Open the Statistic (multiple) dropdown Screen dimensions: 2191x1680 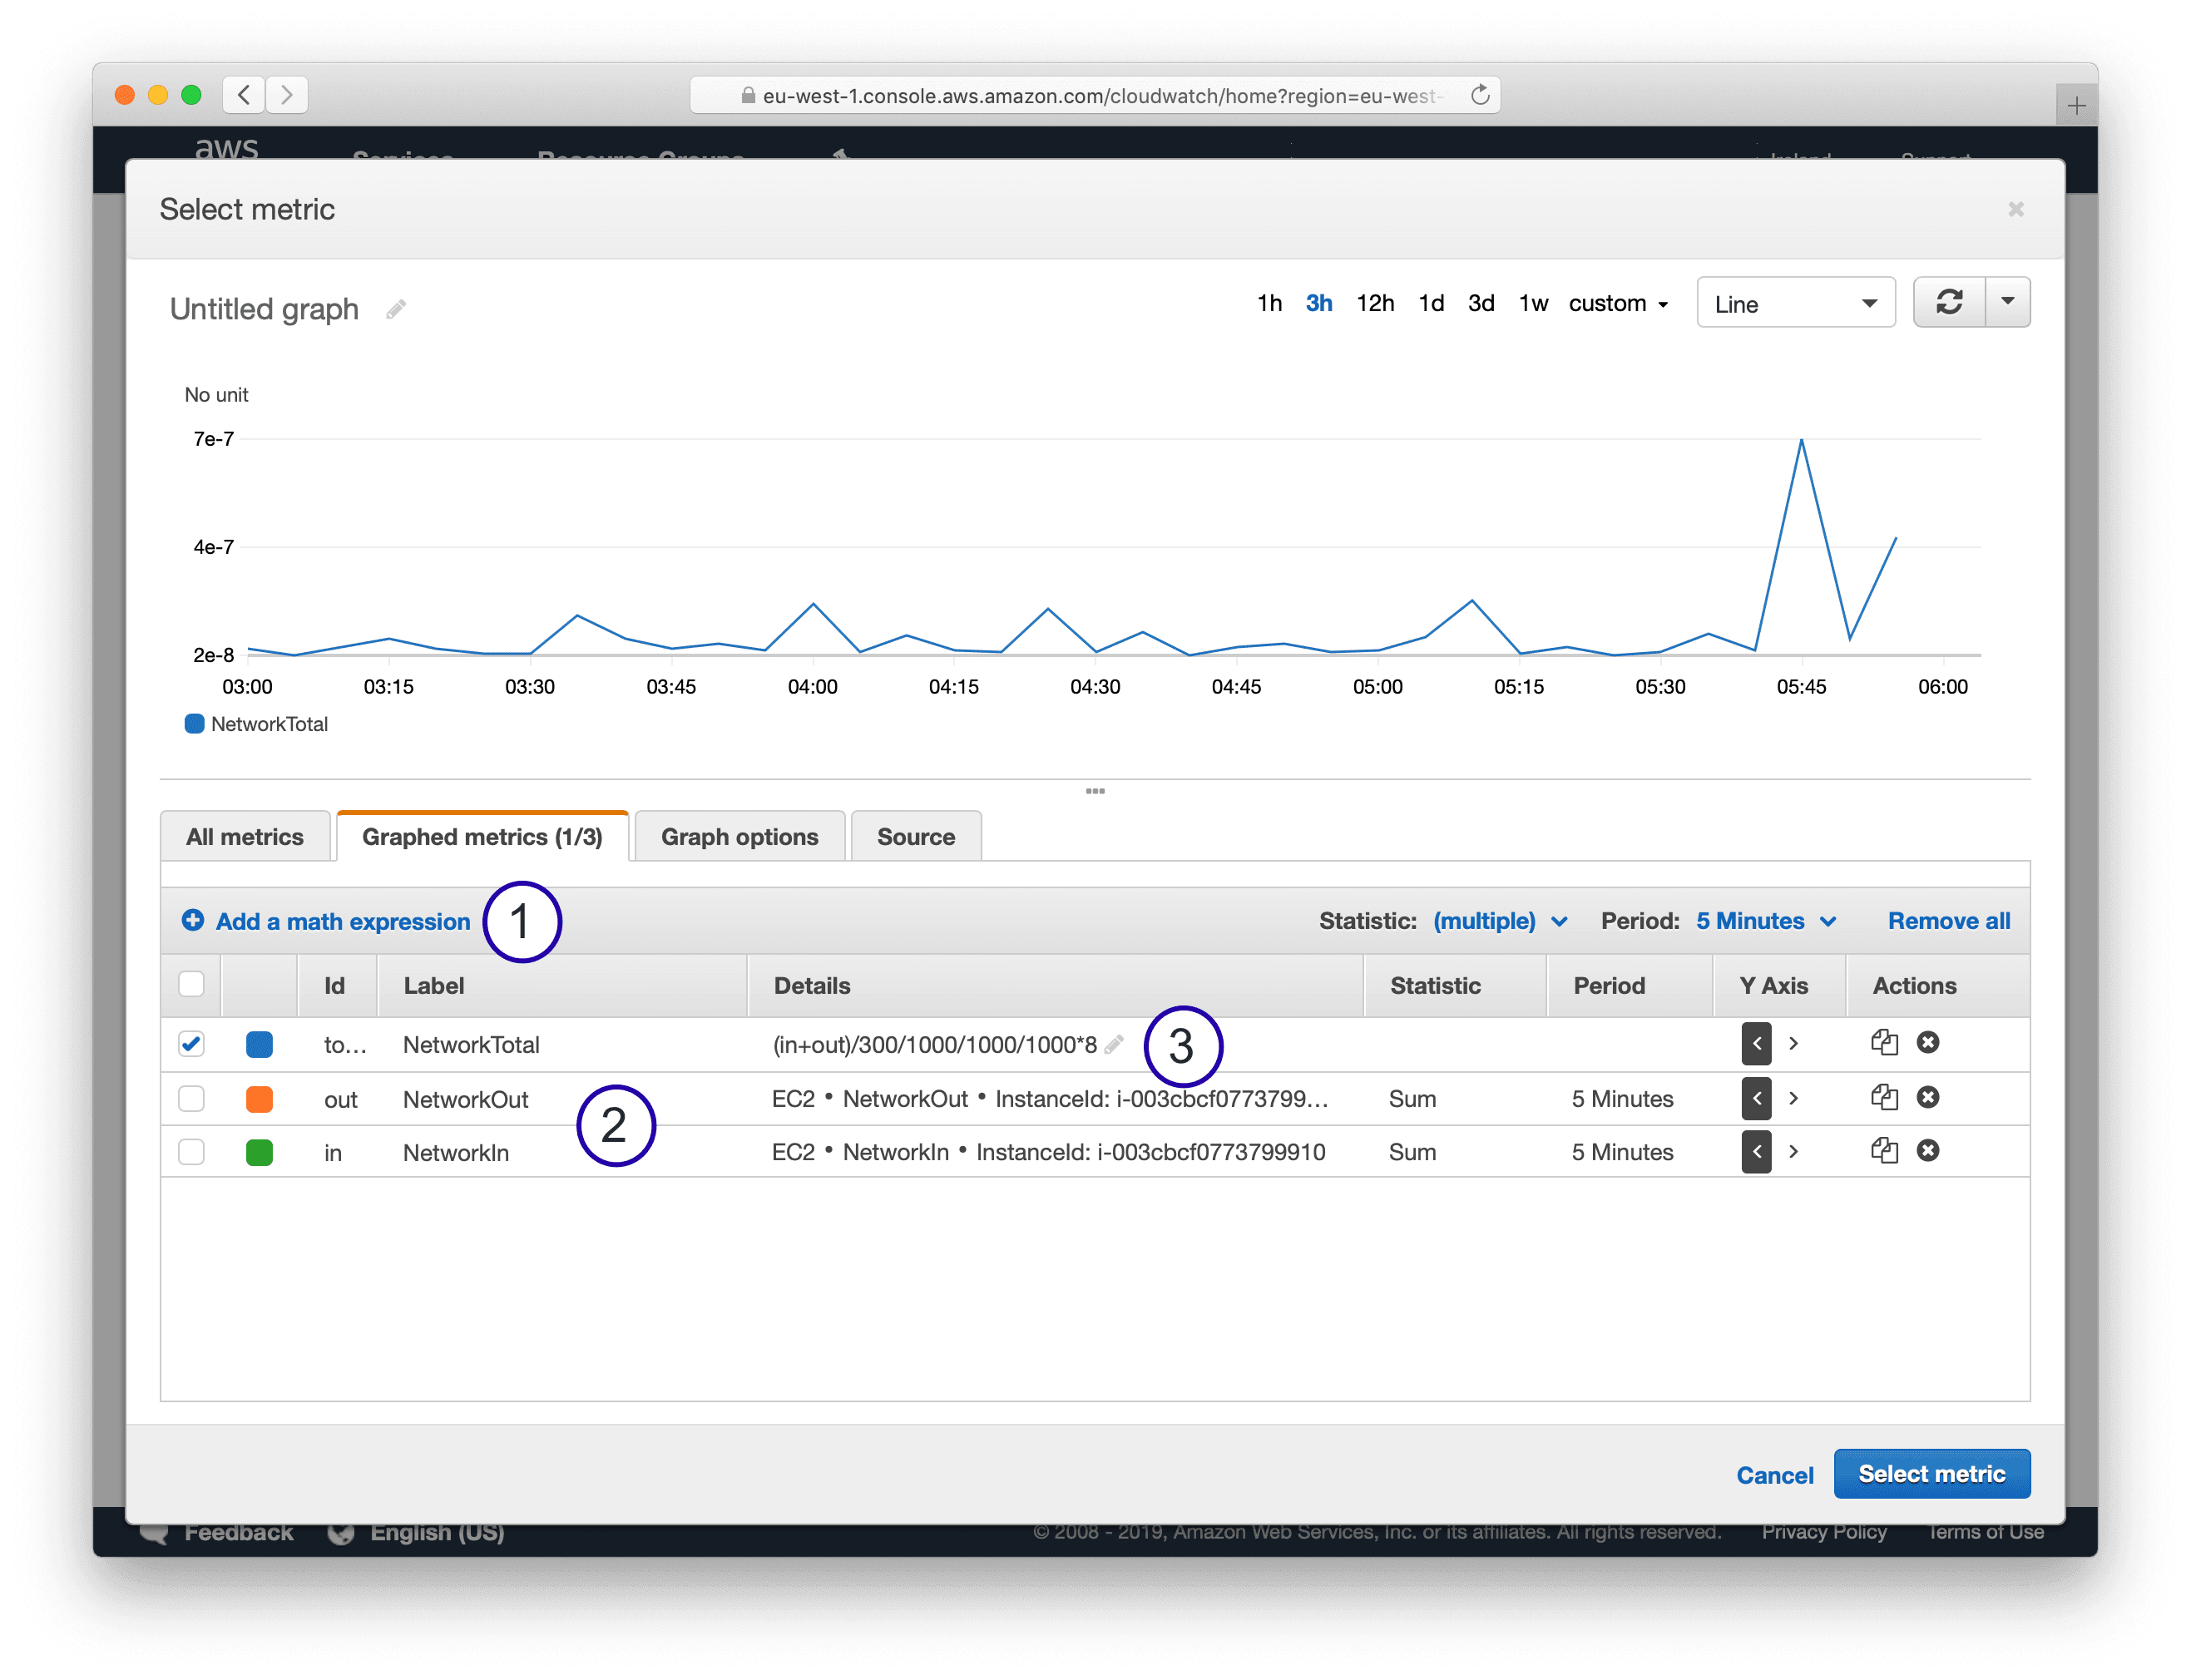point(1499,921)
